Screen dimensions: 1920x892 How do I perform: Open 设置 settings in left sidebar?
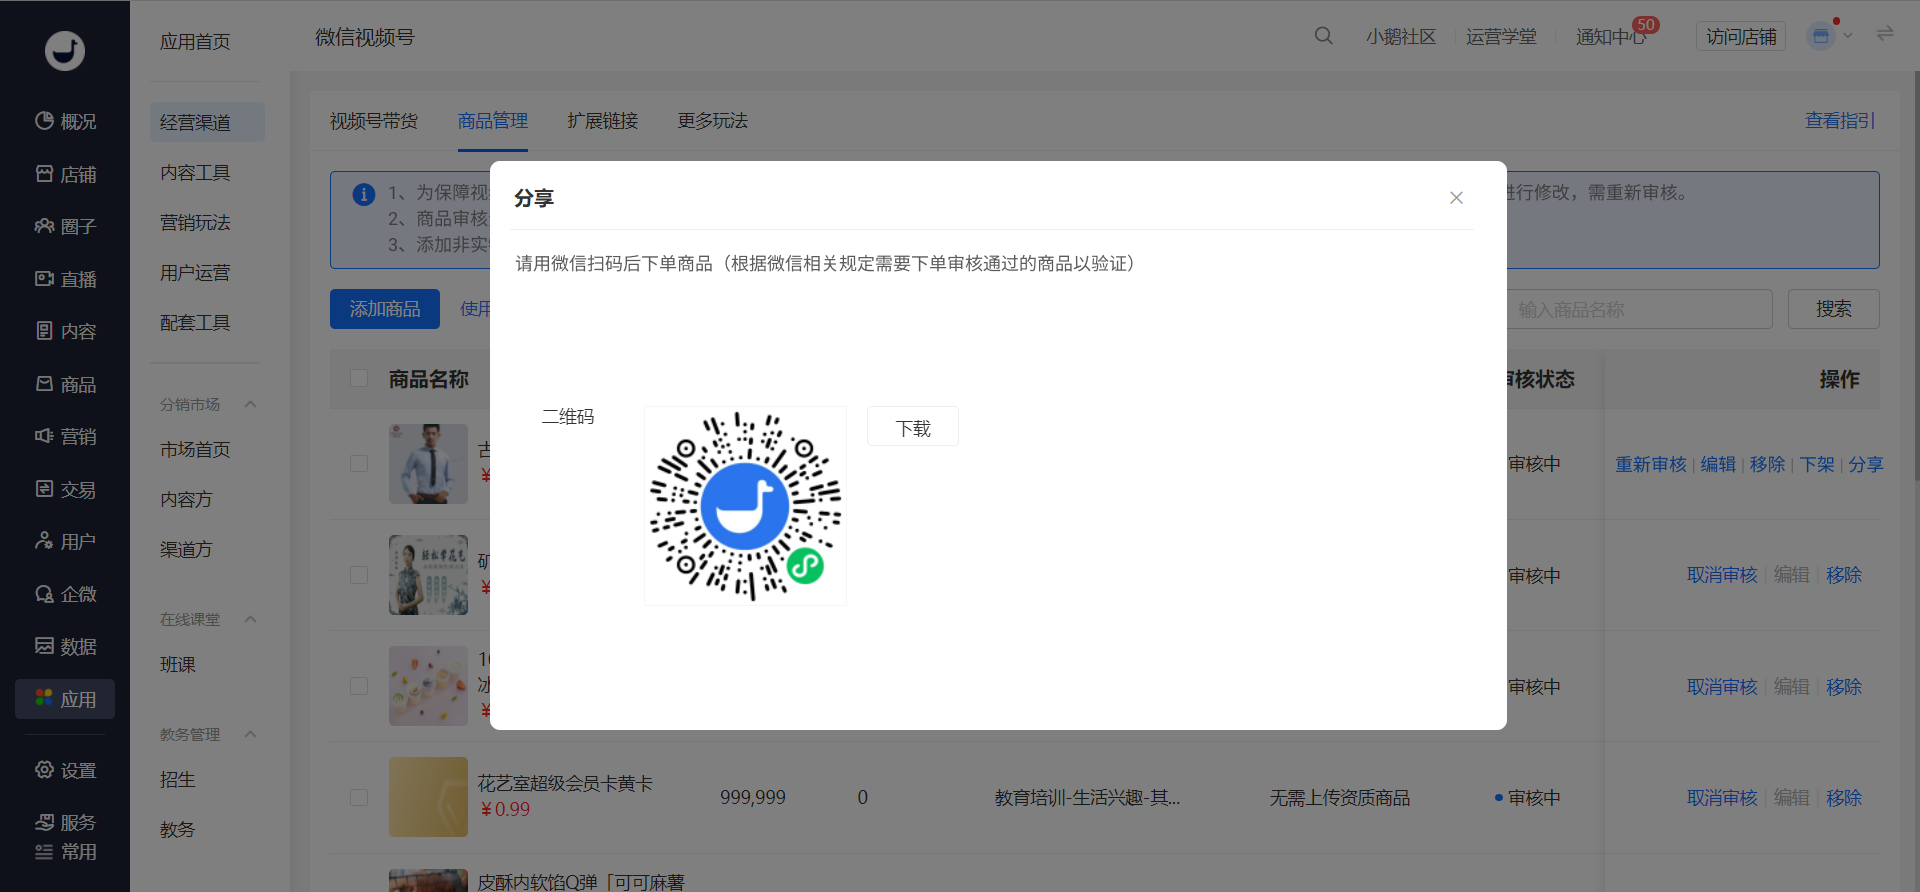[x=65, y=770]
